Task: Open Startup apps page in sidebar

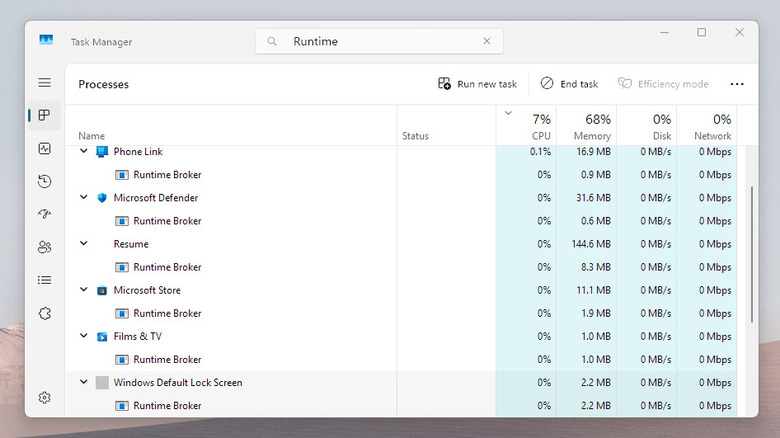Action: point(44,214)
